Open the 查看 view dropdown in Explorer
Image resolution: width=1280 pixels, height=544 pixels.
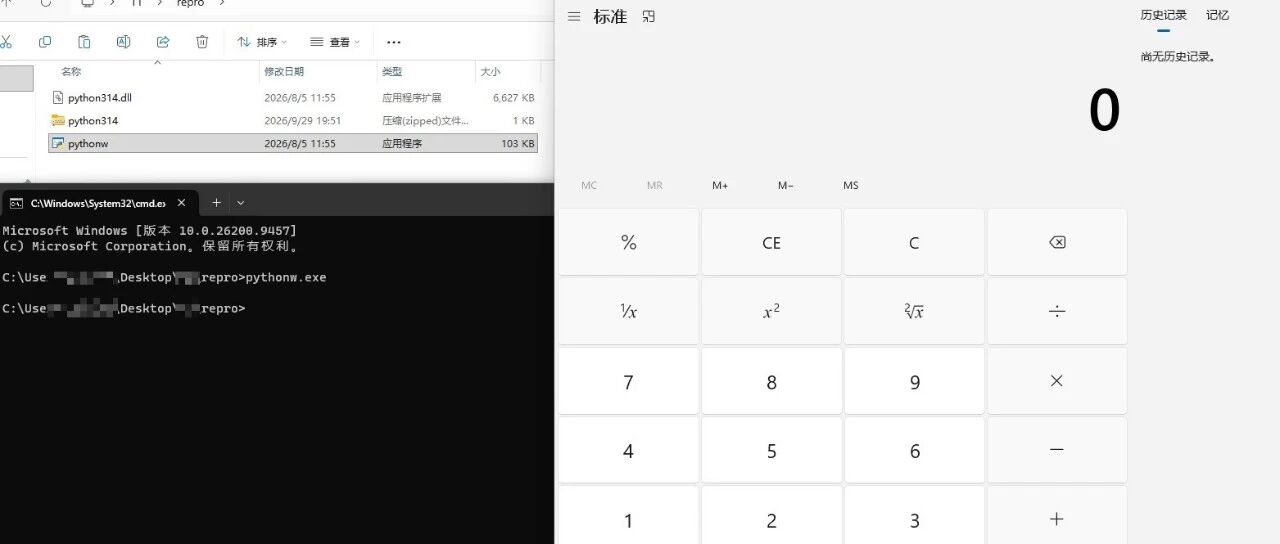pos(335,42)
